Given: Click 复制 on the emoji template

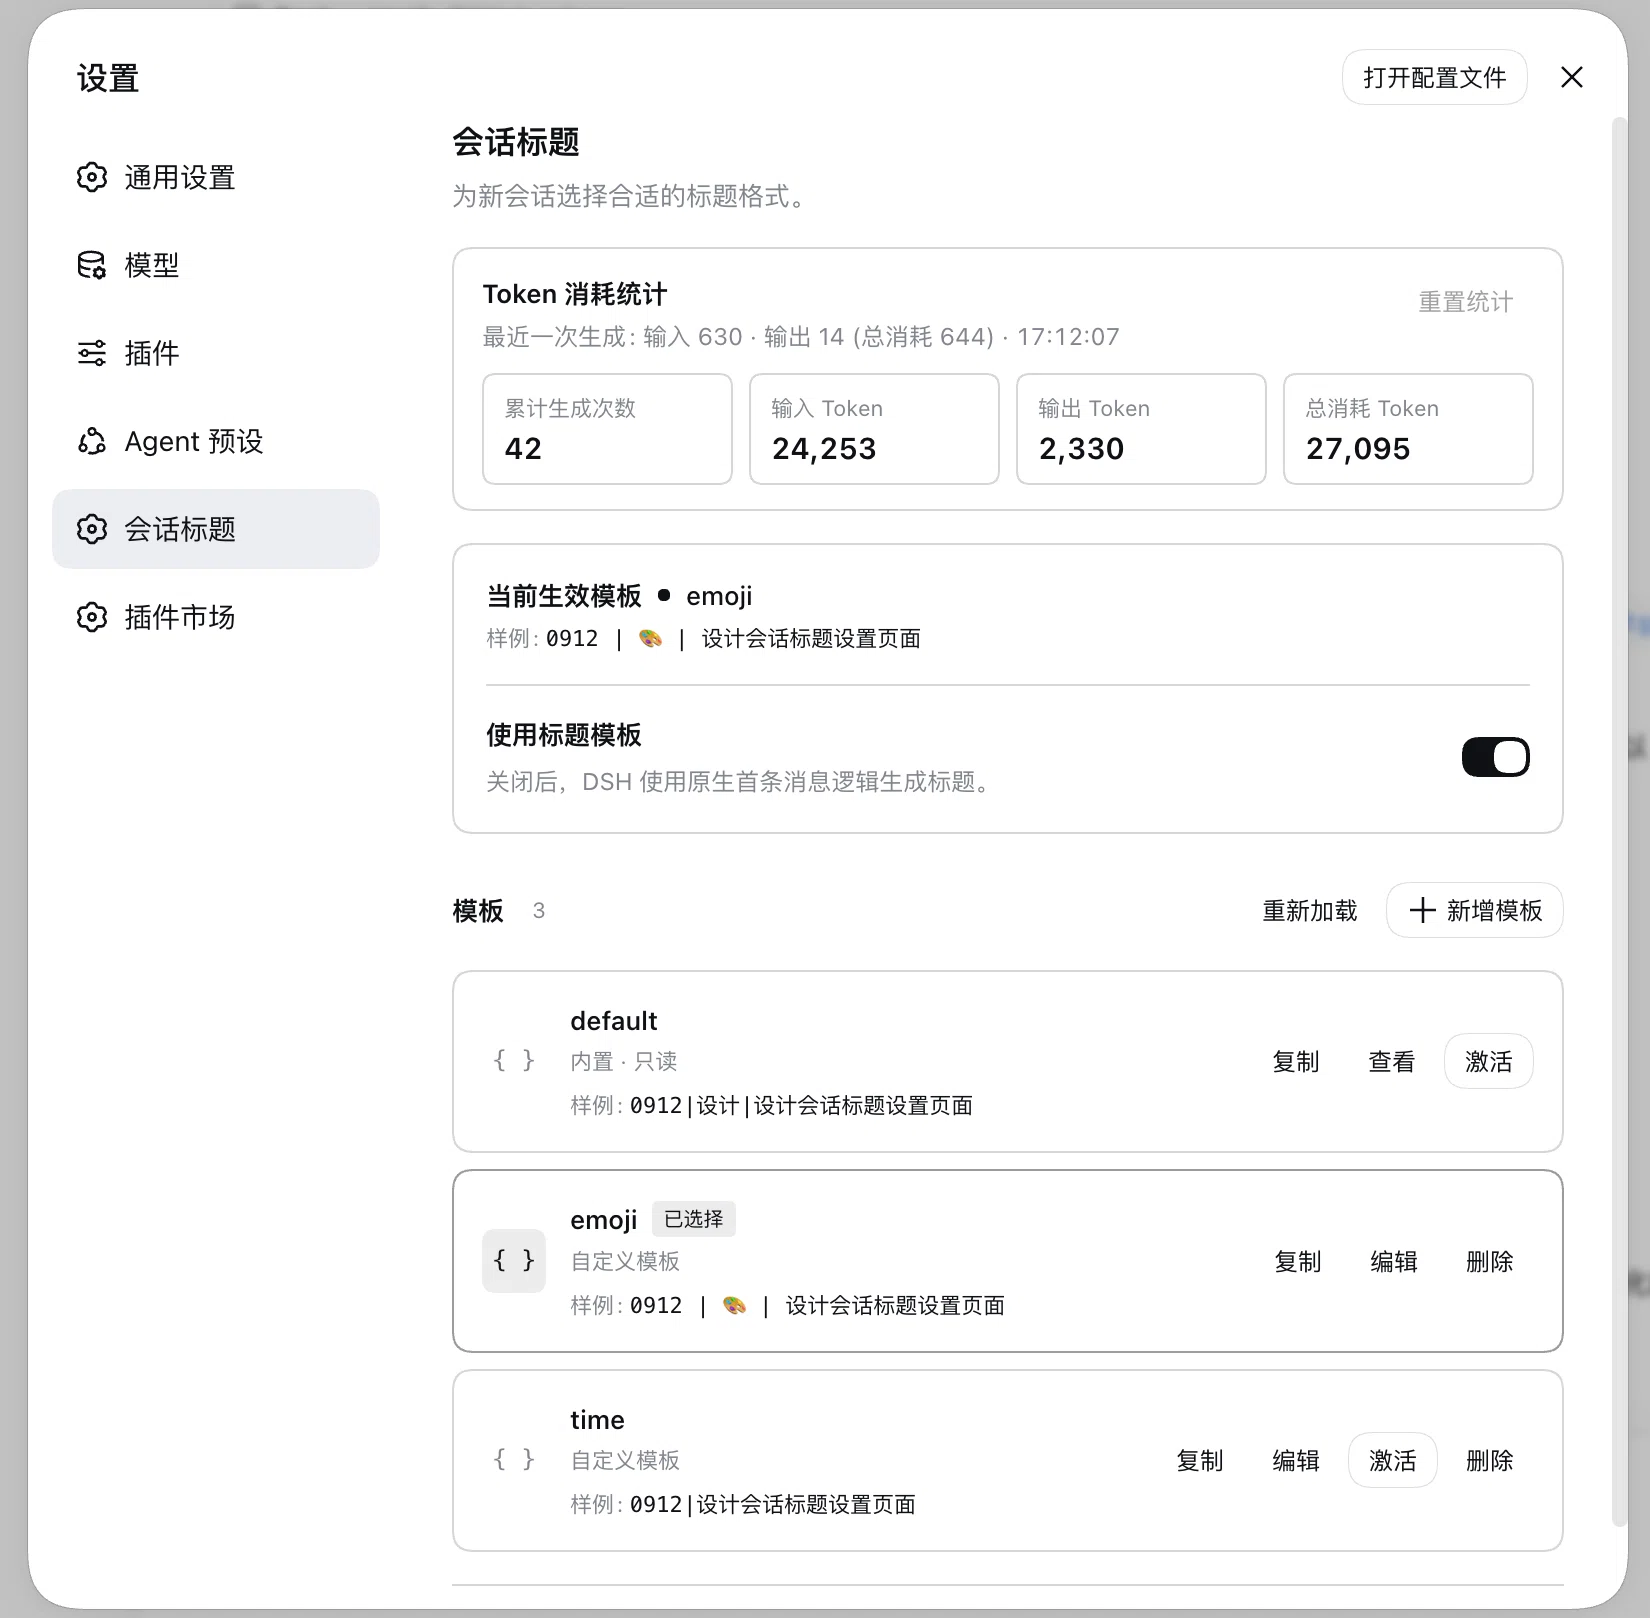Looking at the screenshot, I should 1298,1261.
